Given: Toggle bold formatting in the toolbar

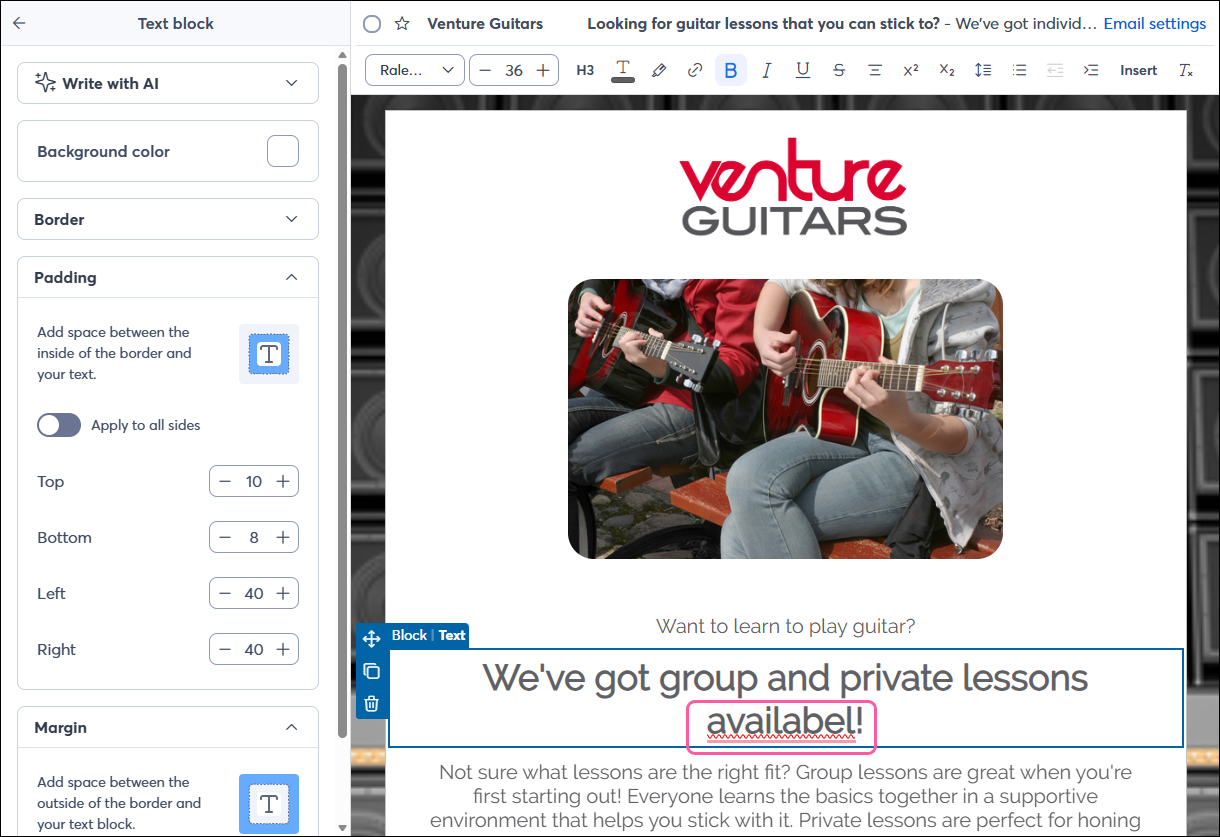Looking at the screenshot, I should (731, 69).
